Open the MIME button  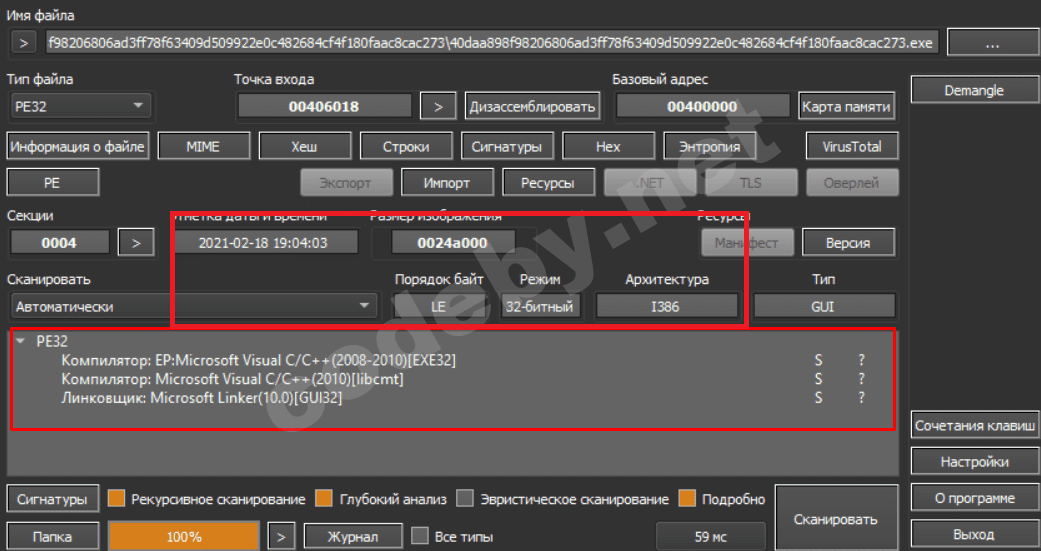[203, 146]
